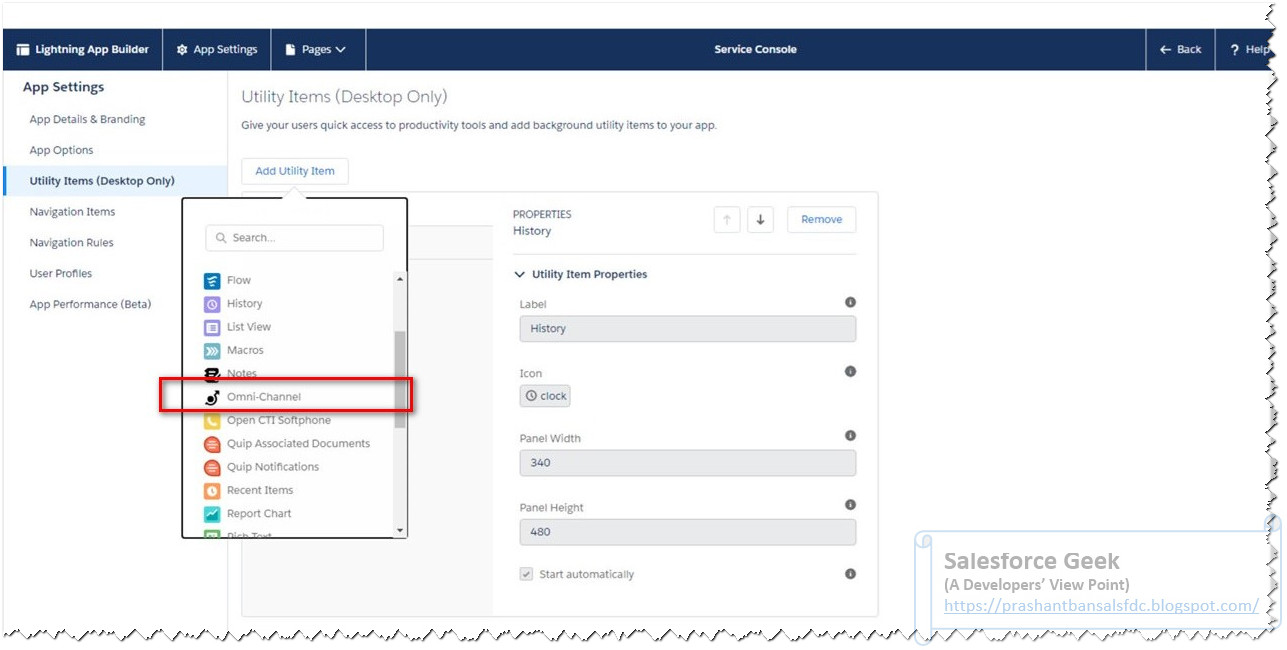Click the Lightning App Builder logo icon
This screenshot has height=650, width=1287.
point(23,50)
